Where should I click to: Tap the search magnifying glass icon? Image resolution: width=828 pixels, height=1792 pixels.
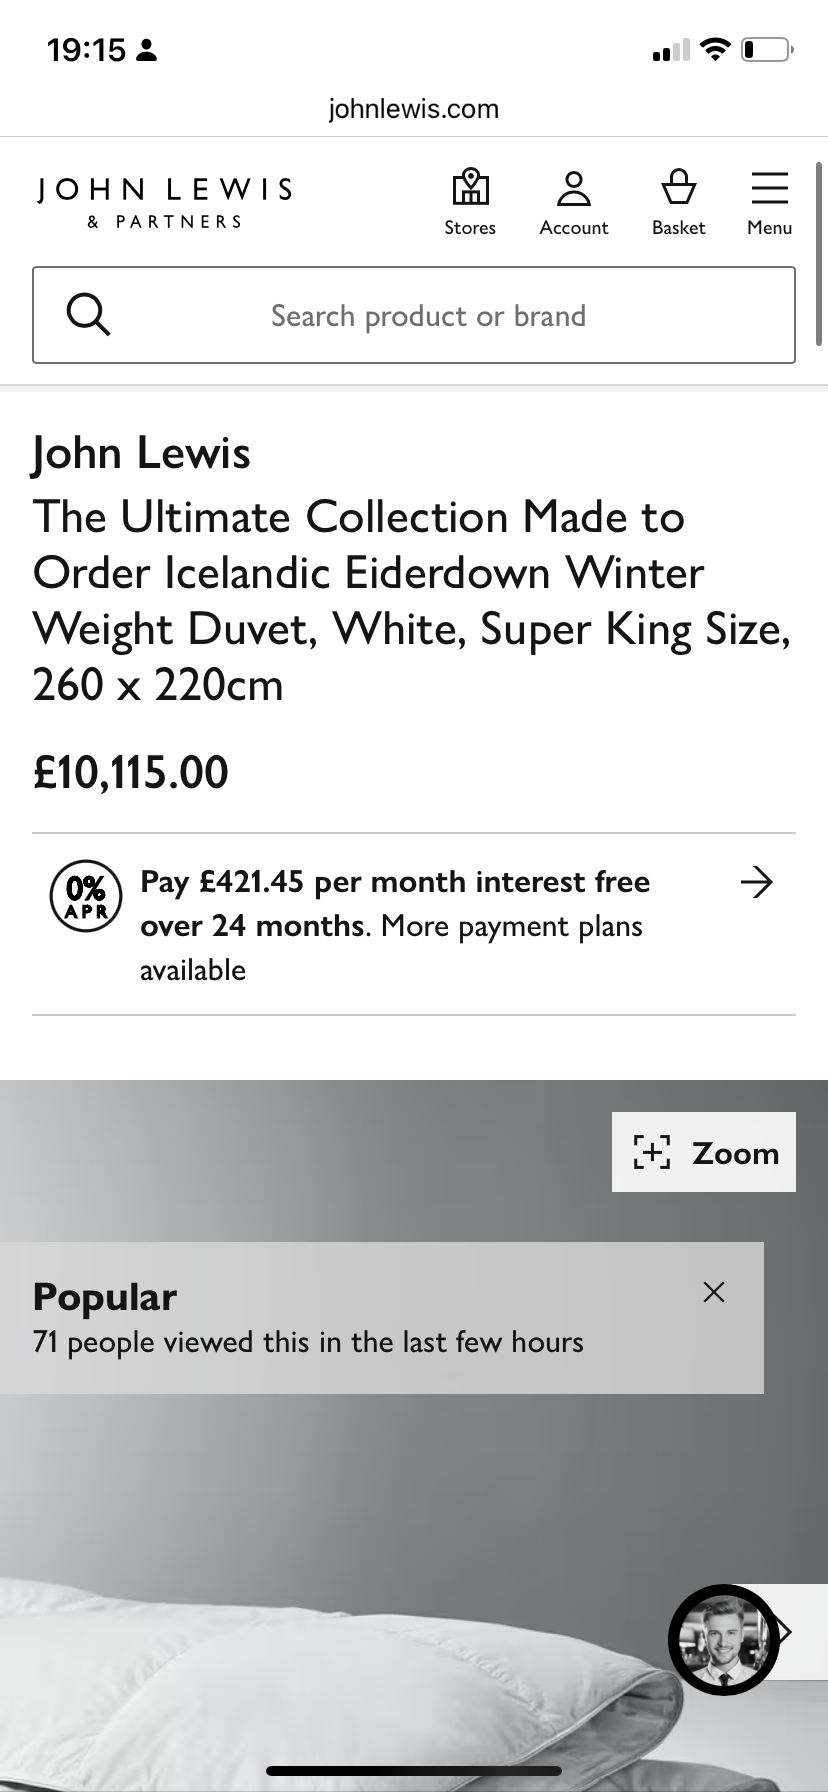tap(88, 315)
